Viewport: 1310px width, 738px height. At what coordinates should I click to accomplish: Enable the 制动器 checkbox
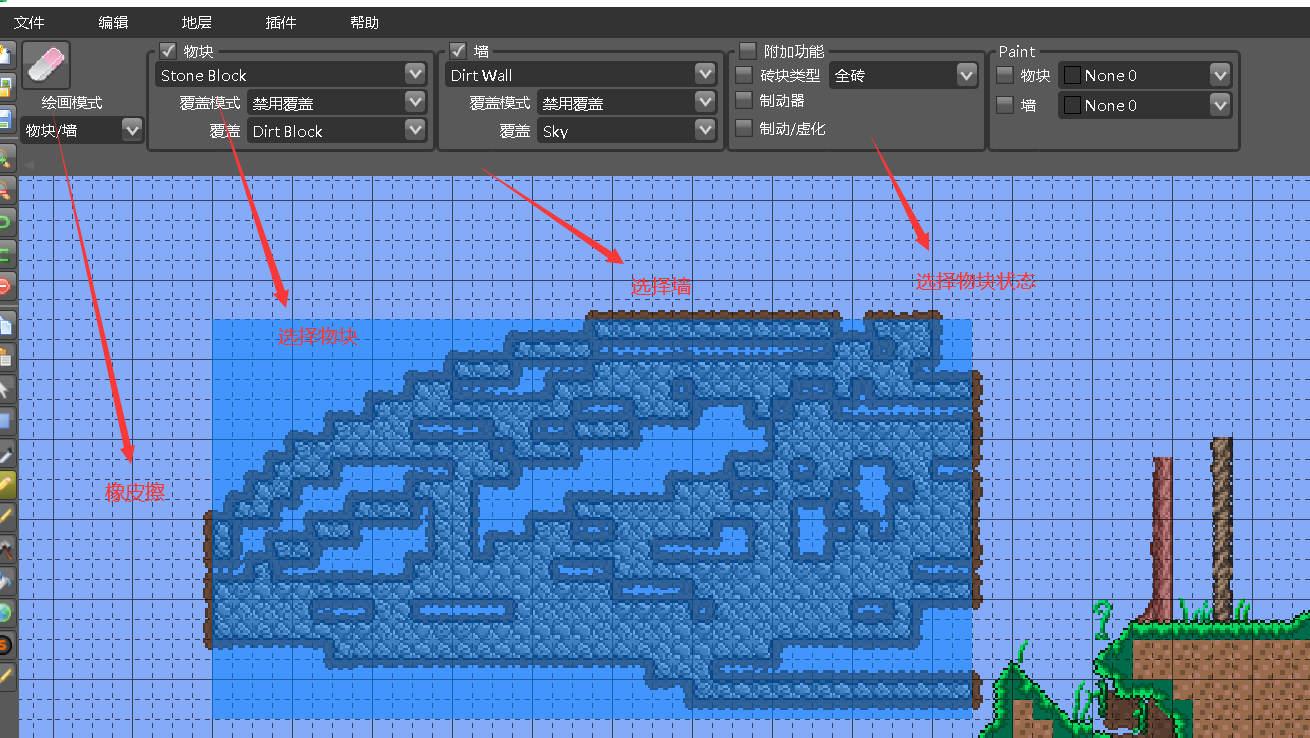point(743,100)
